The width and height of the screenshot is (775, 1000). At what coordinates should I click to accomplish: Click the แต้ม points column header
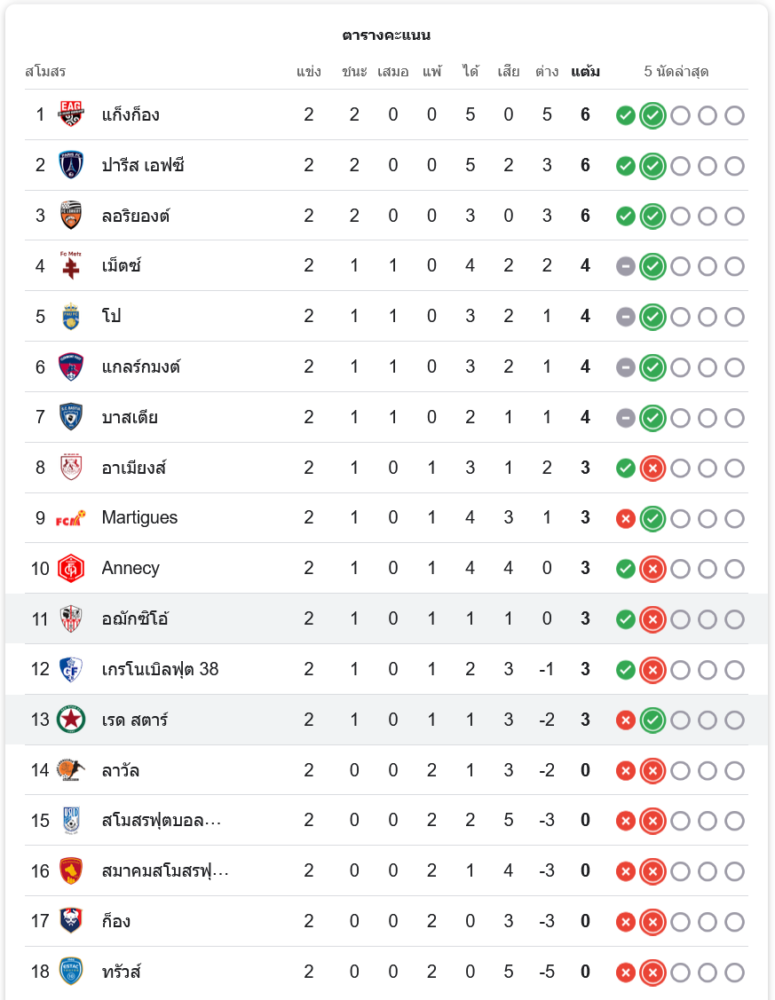click(585, 71)
